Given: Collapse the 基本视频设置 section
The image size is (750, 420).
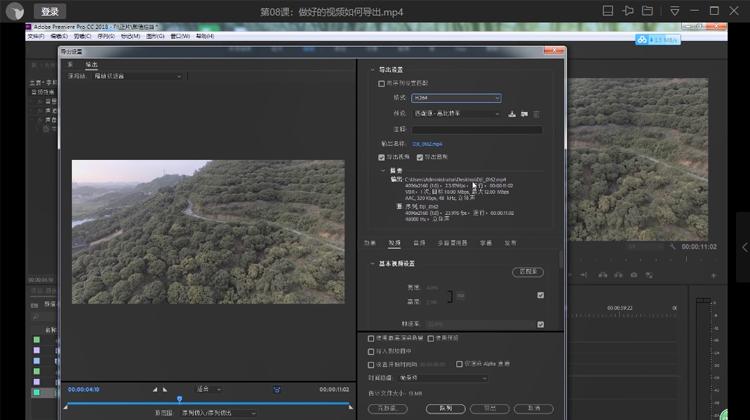Looking at the screenshot, I should [x=373, y=264].
